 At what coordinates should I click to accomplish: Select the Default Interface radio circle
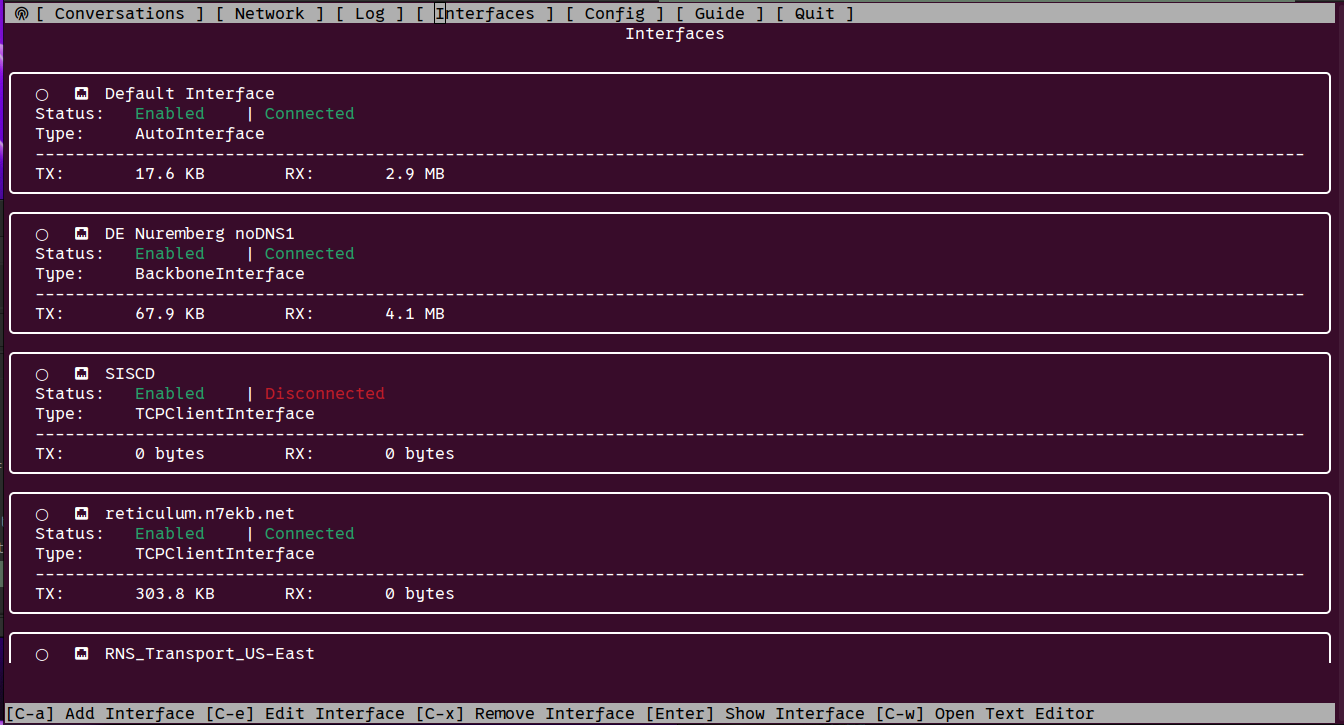[42, 95]
